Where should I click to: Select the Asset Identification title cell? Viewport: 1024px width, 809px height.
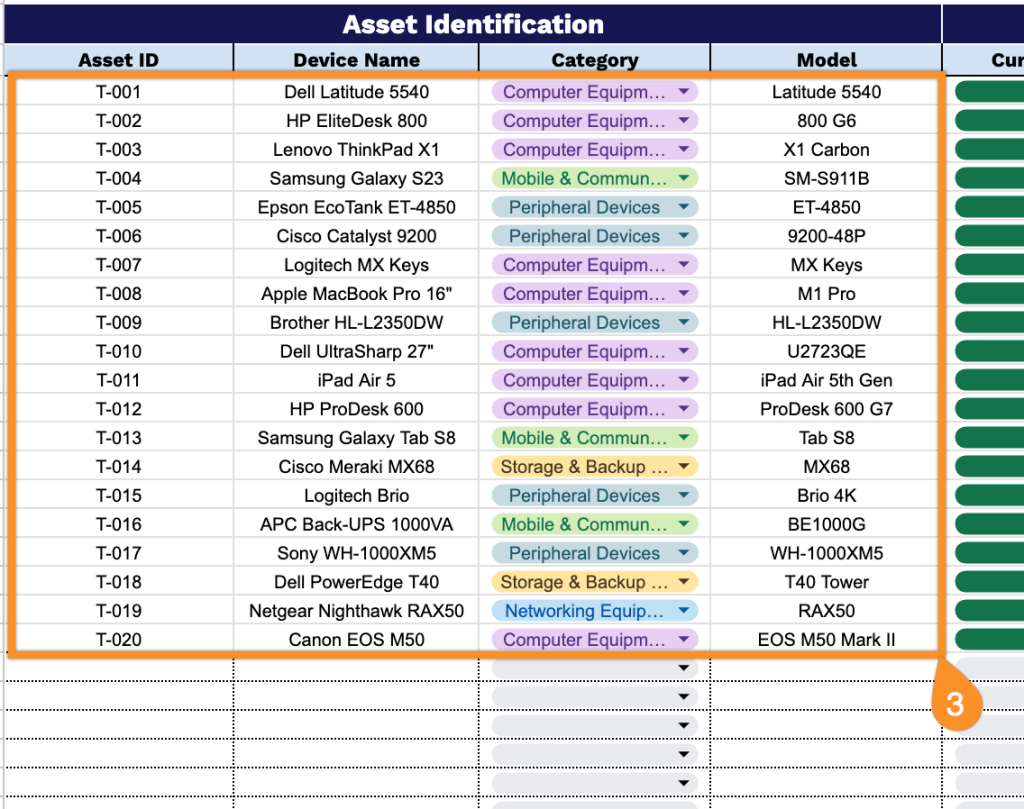pyautogui.click(x=472, y=24)
